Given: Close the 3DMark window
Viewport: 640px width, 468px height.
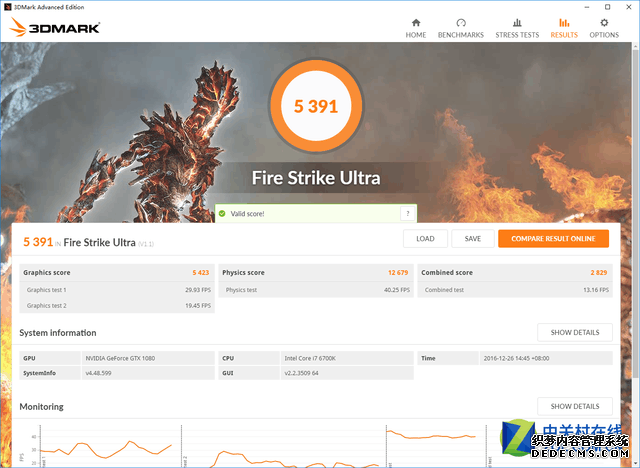Looking at the screenshot, I should pyautogui.click(x=629, y=7).
